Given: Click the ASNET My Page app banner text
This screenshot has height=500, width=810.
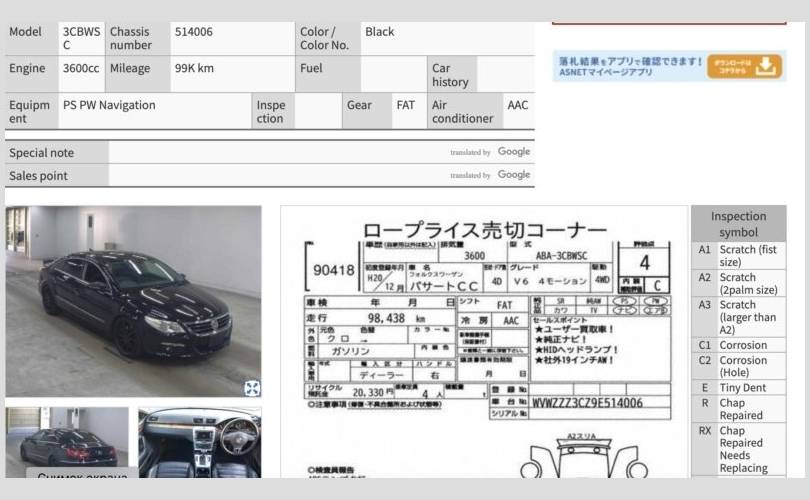Looking at the screenshot, I should pyautogui.click(x=630, y=66).
